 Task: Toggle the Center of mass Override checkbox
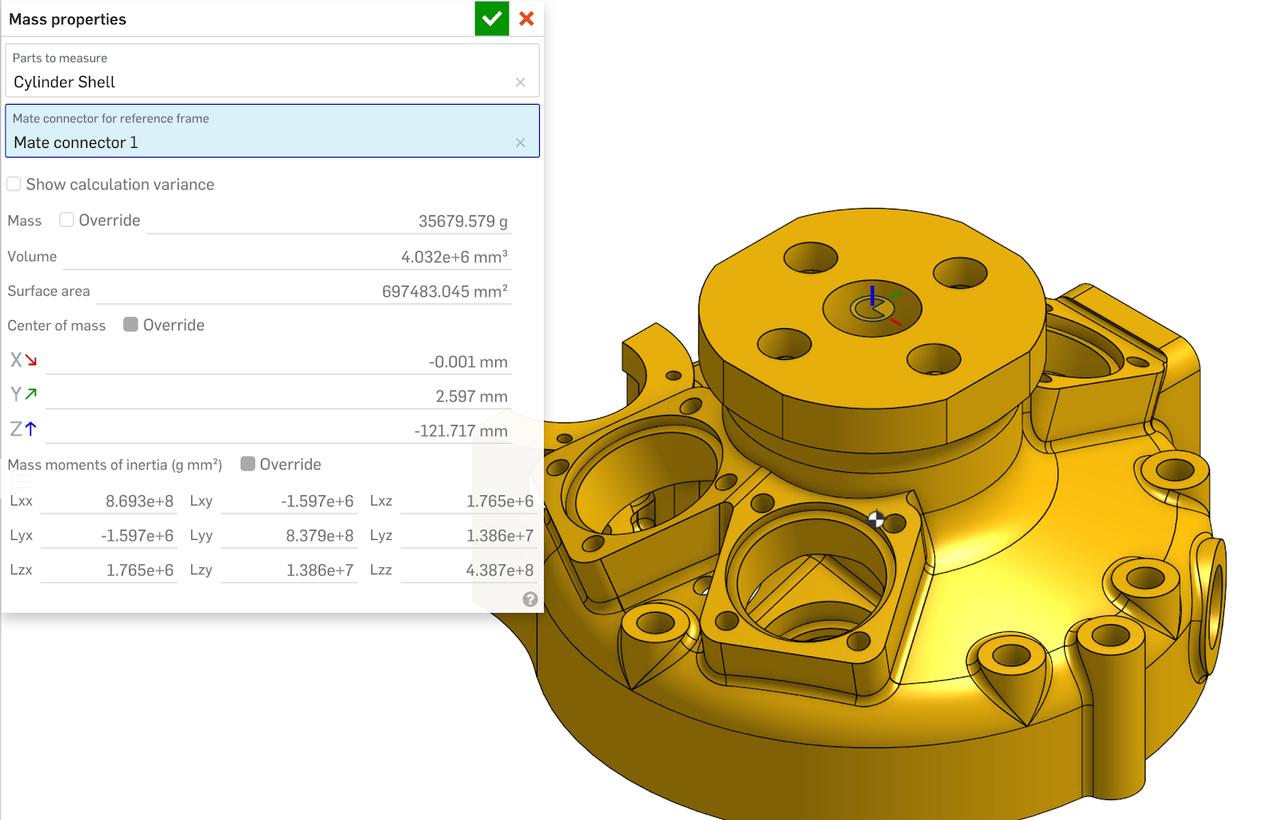[x=128, y=324]
